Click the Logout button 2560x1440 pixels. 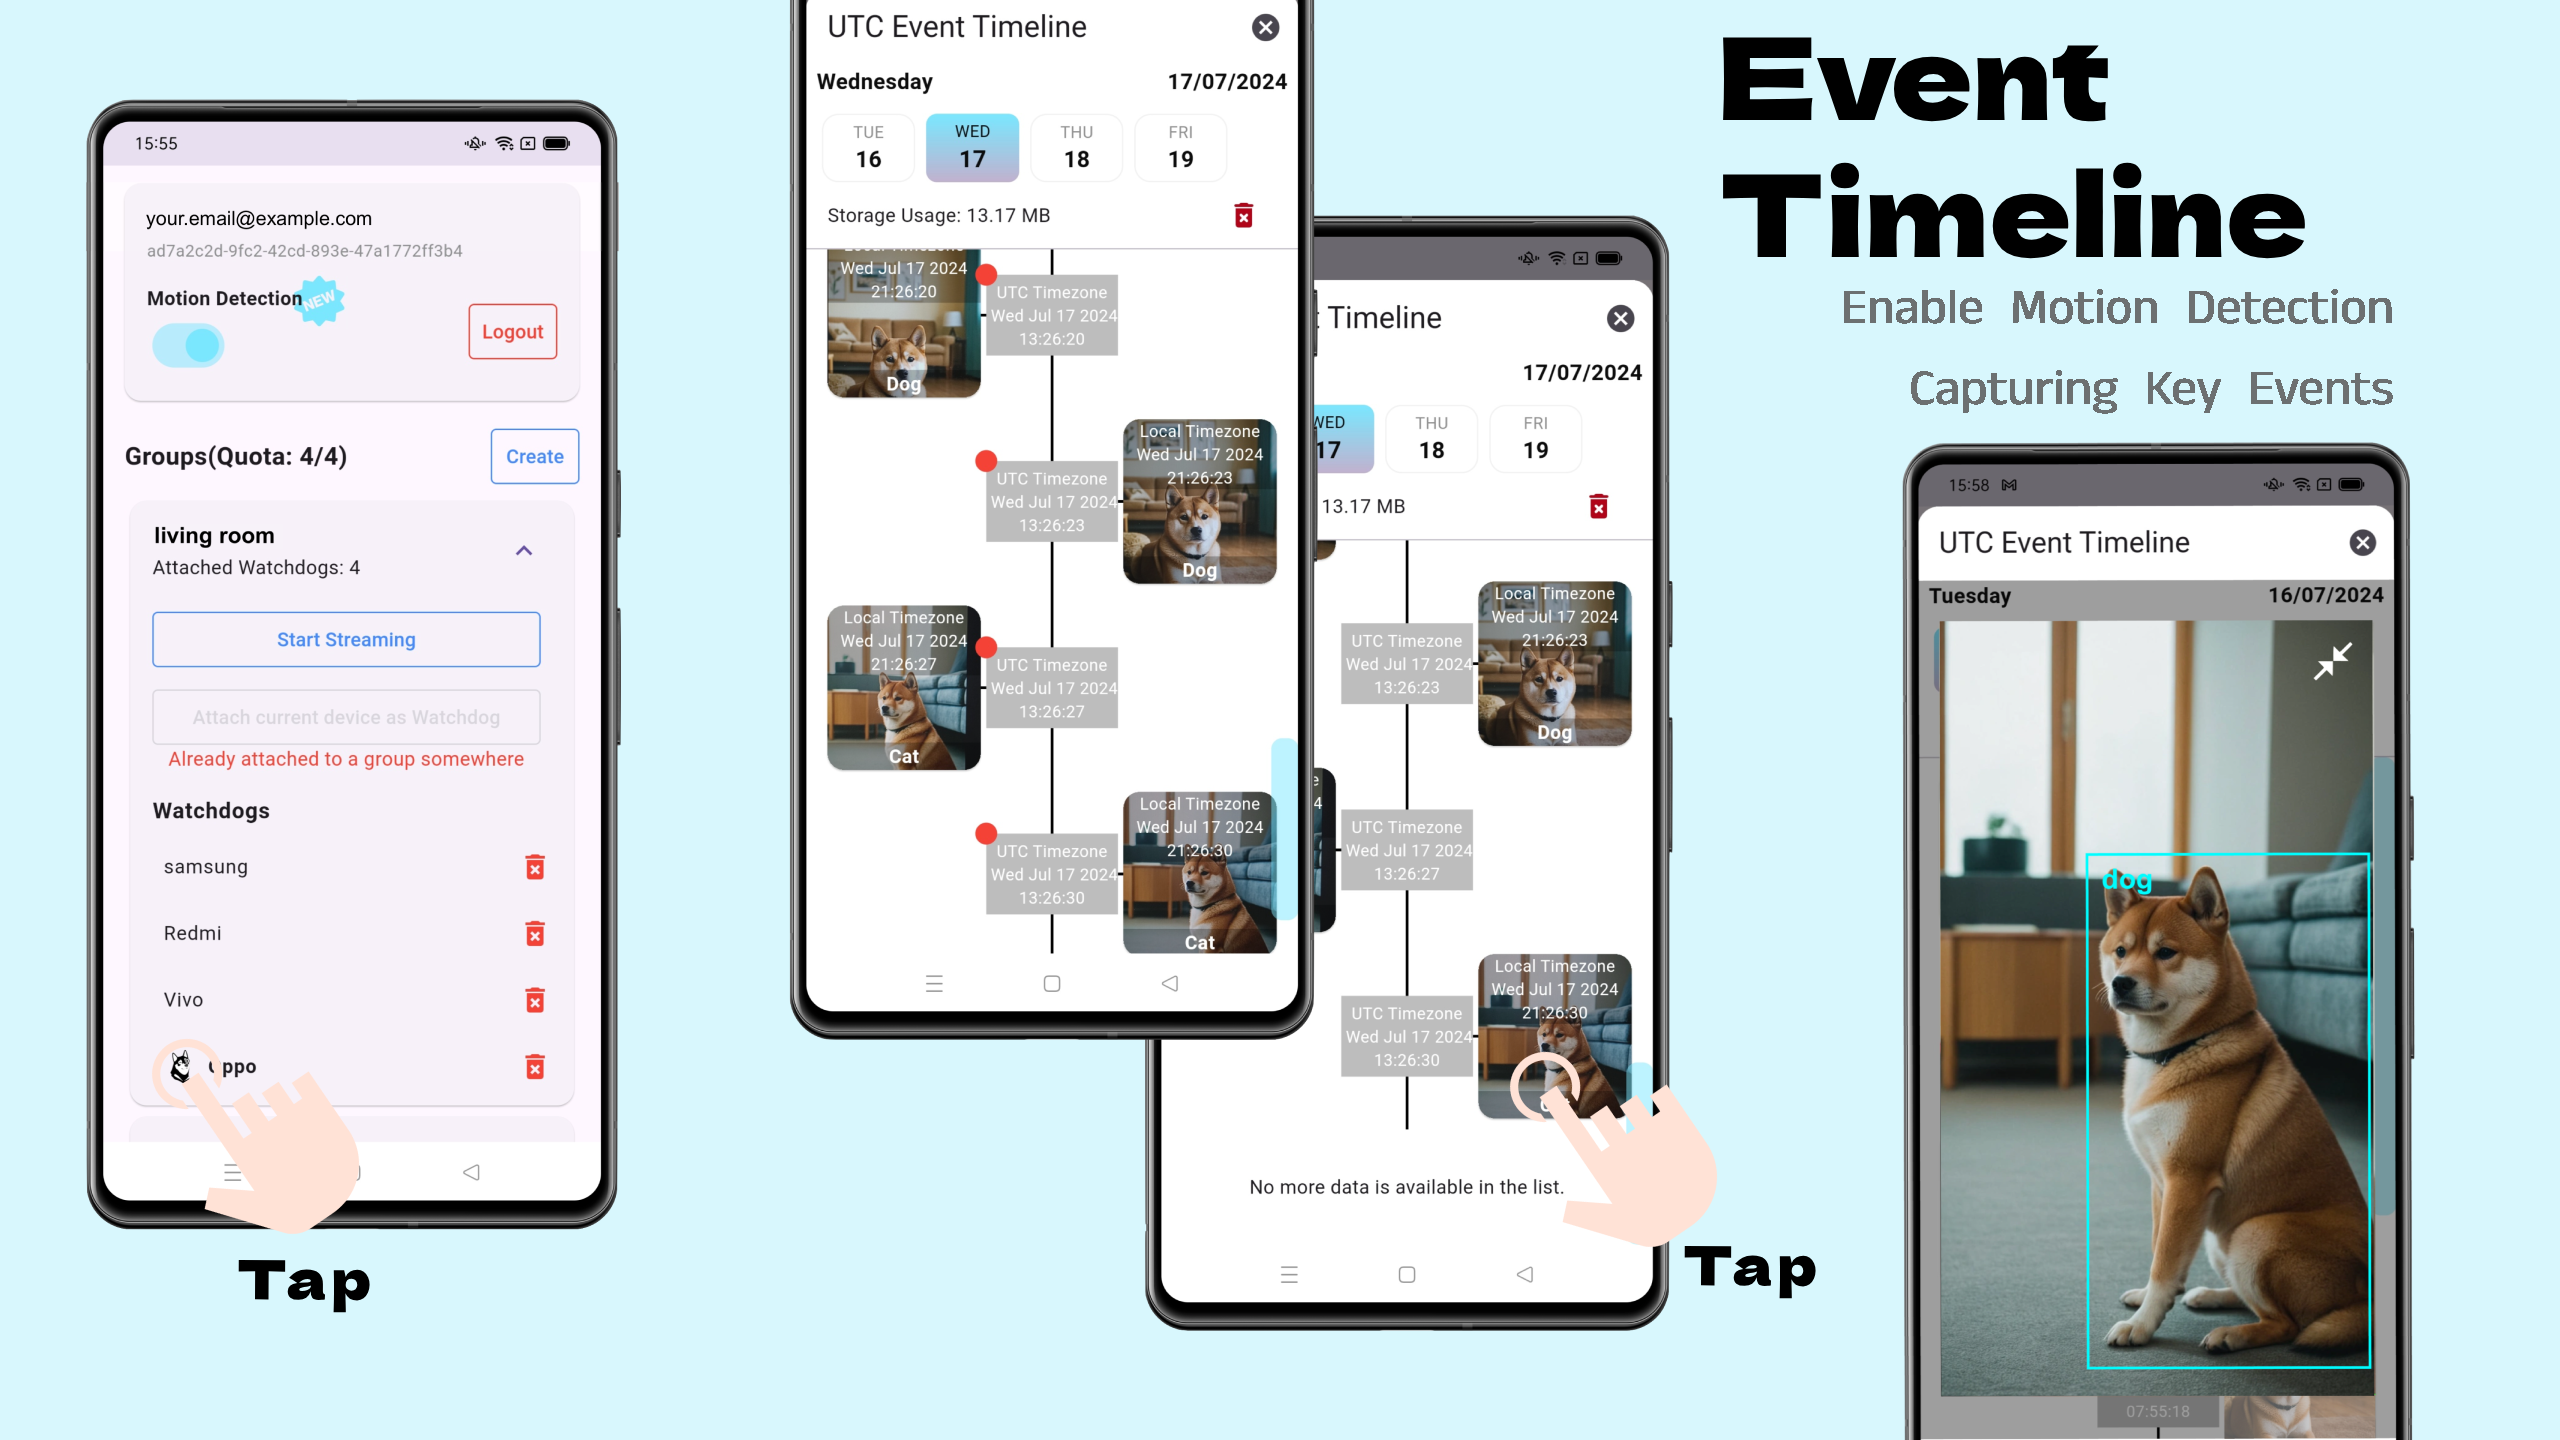tap(512, 331)
